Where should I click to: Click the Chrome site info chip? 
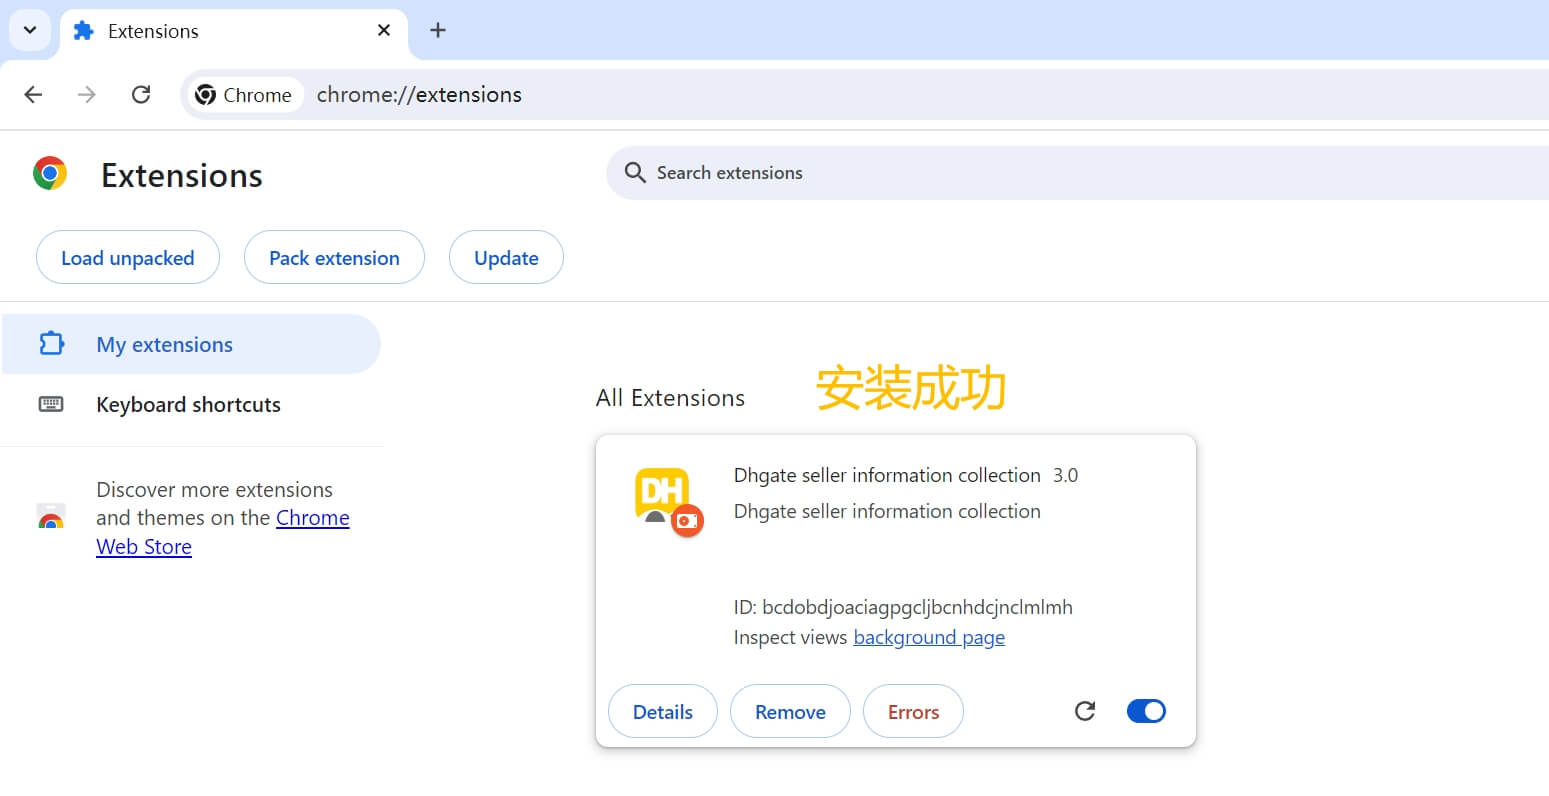(x=244, y=95)
